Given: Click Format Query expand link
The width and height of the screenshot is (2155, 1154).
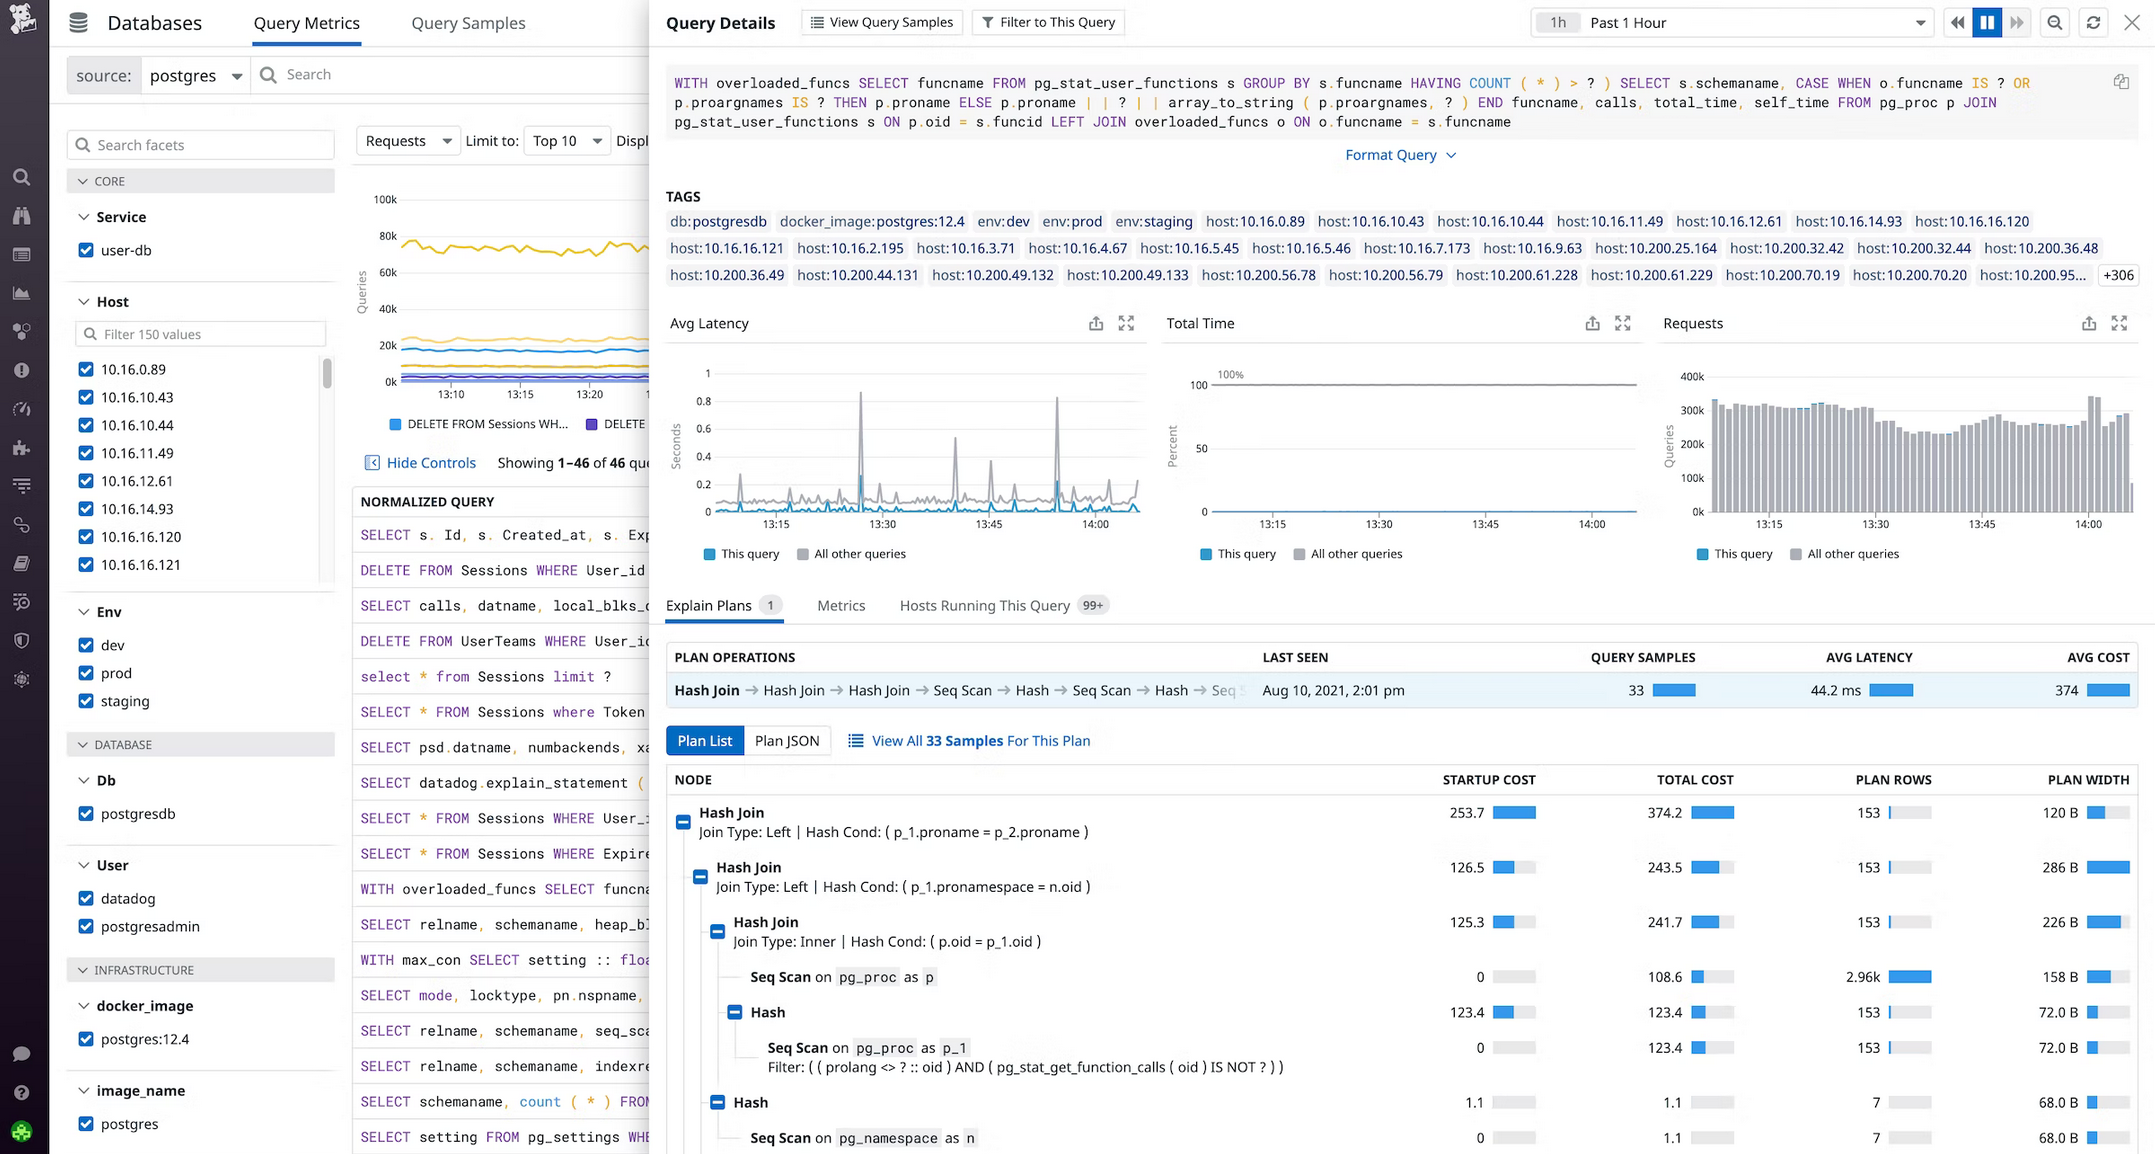Looking at the screenshot, I should [1402, 154].
